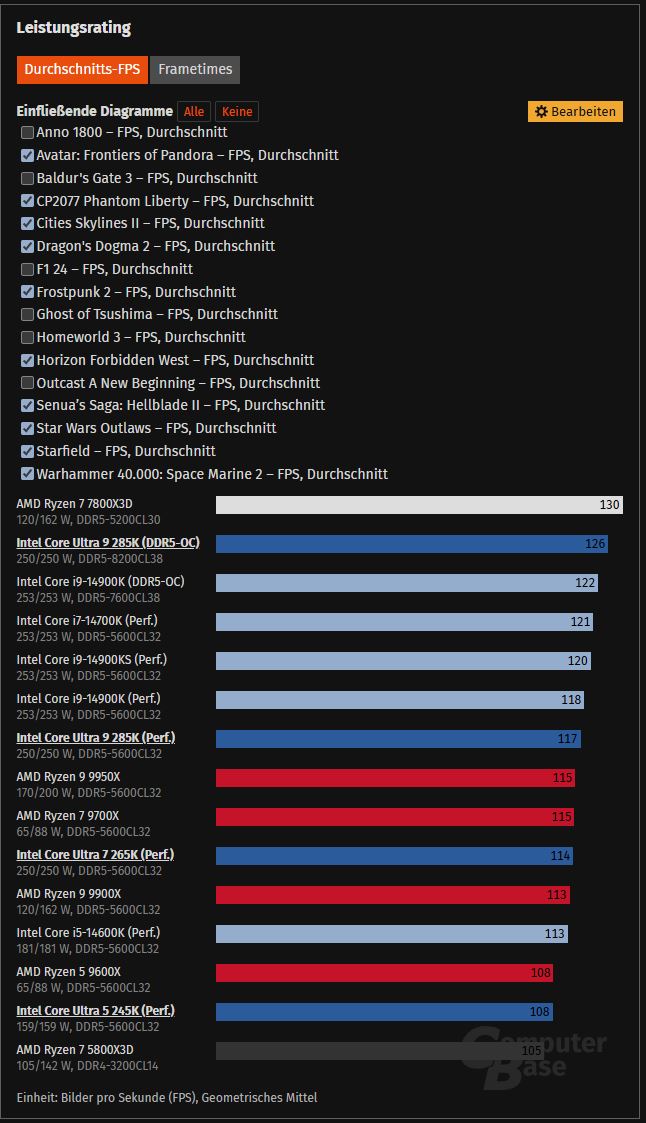
Task: Enable the Homeworld 3 checkbox
Action: pyautogui.click(x=27, y=337)
